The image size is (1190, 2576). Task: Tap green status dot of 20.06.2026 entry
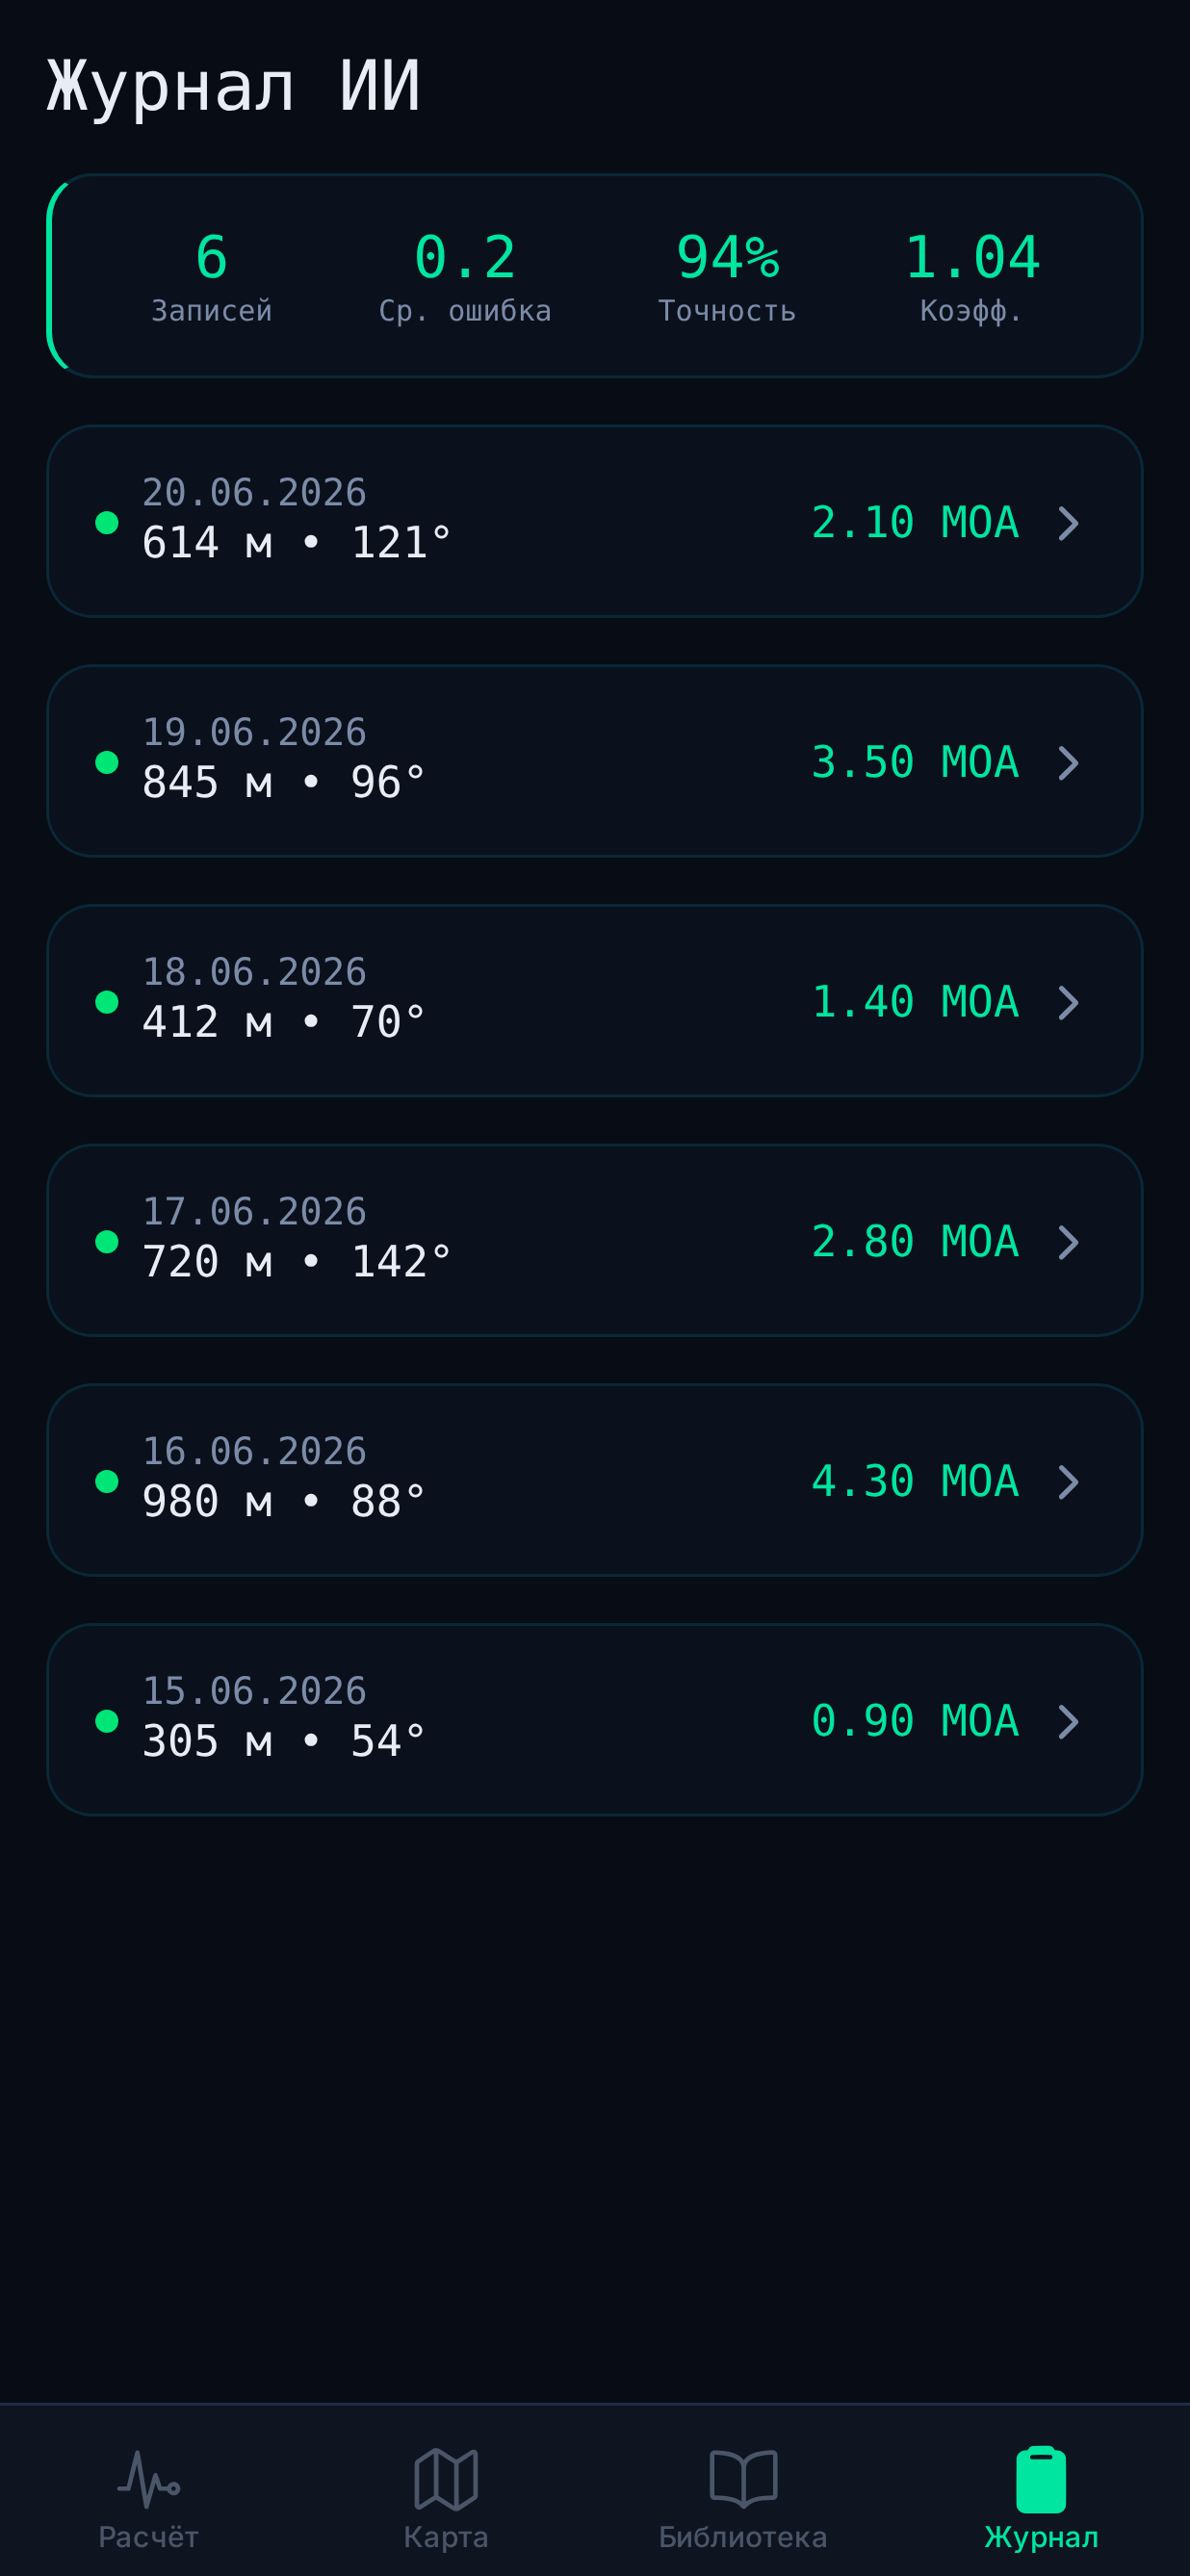(x=107, y=522)
